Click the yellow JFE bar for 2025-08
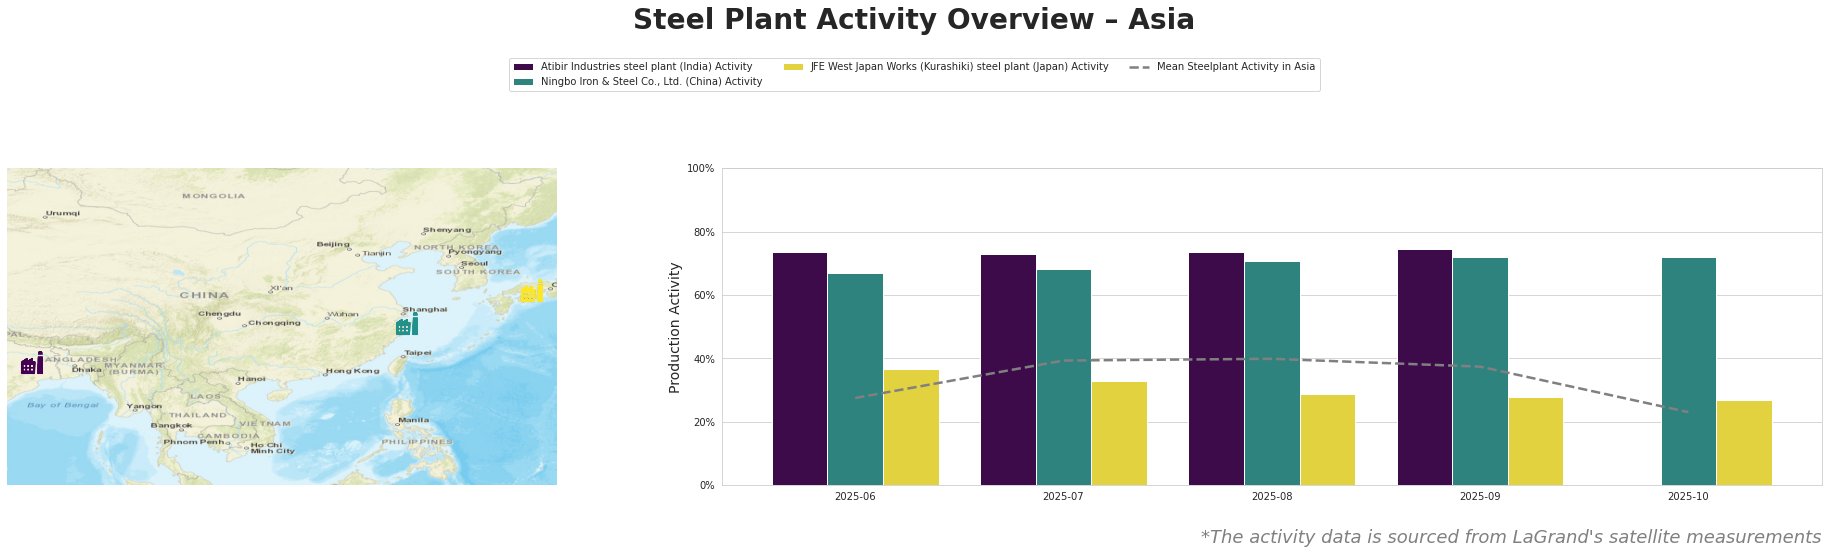The width and height of the screenshot is (1828, 554). [x=1327, y=440]
